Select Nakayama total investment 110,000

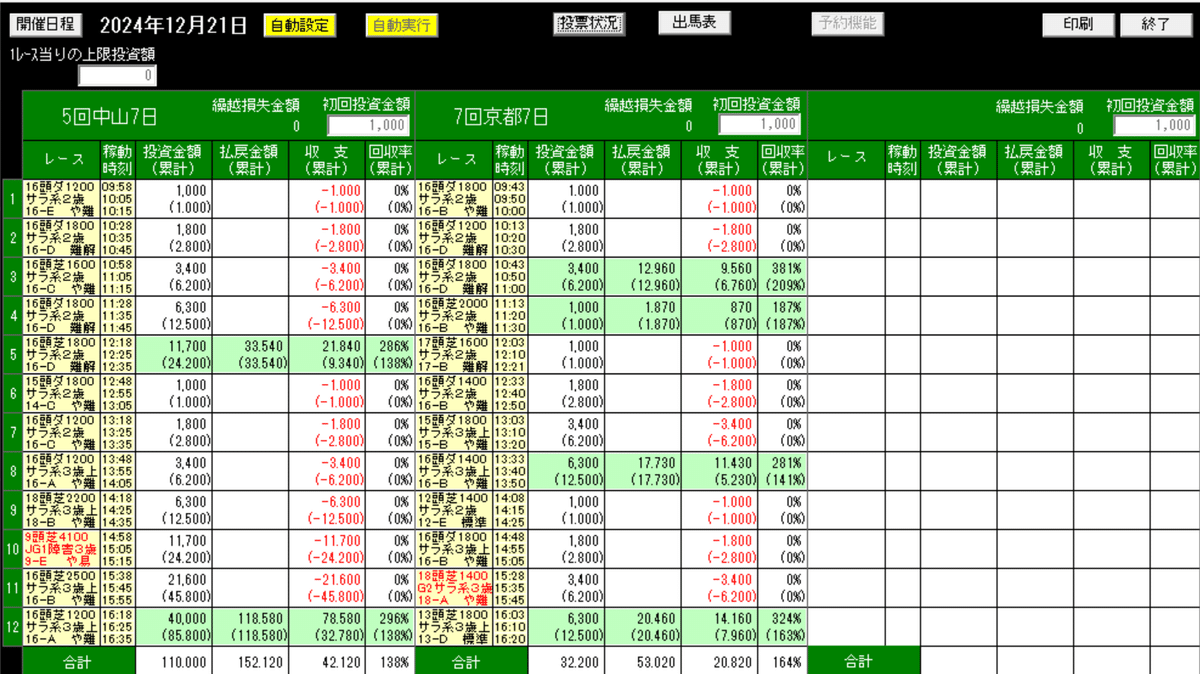174,661
